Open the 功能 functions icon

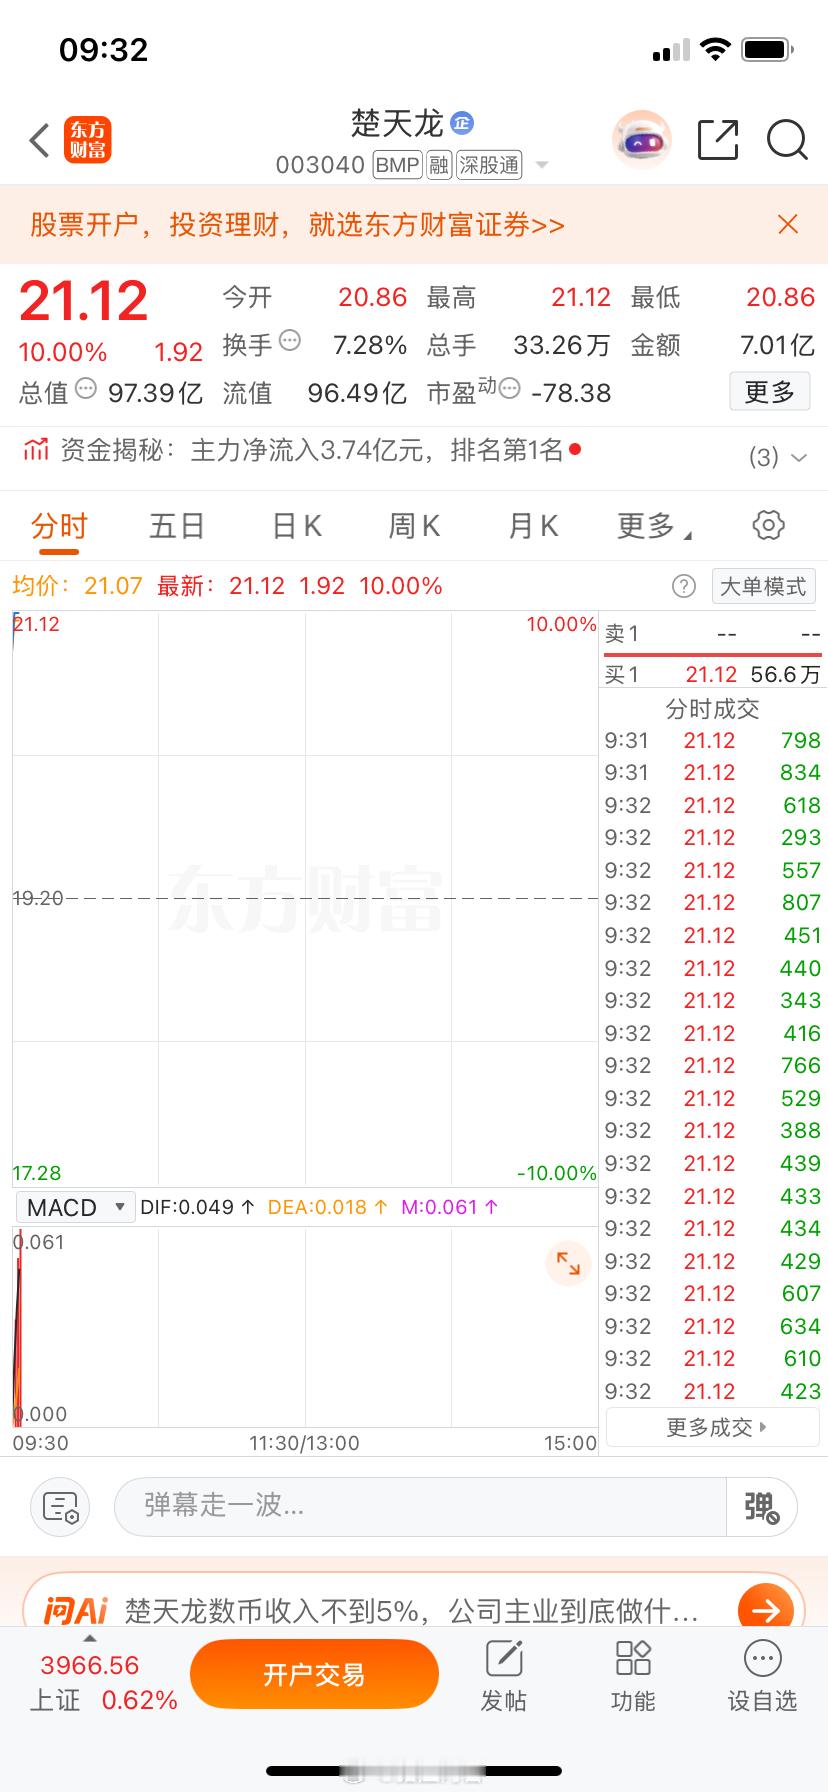[x=633, y=1676]
